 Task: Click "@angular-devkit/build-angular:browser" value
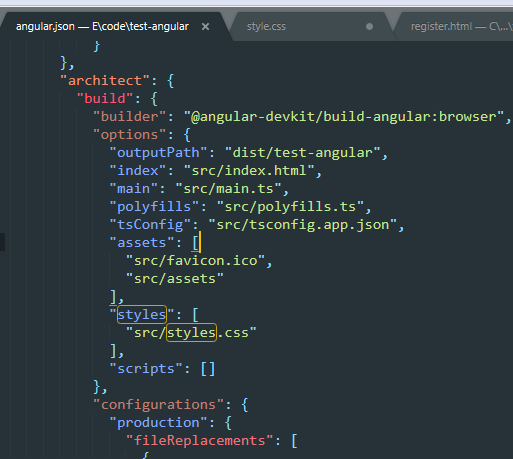click(344, 117)
